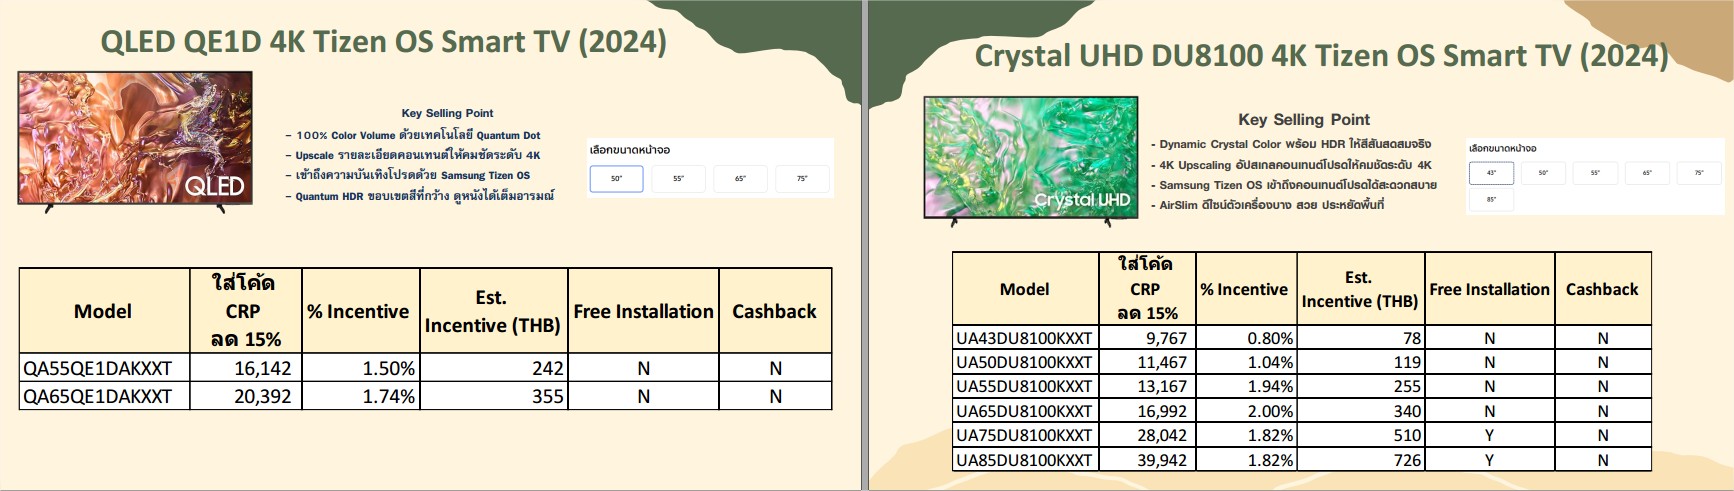The image size is (1734, 491).
Task: Select the 65" screen size on Crystal UHD slide
Action: [x=1647, y=173]
